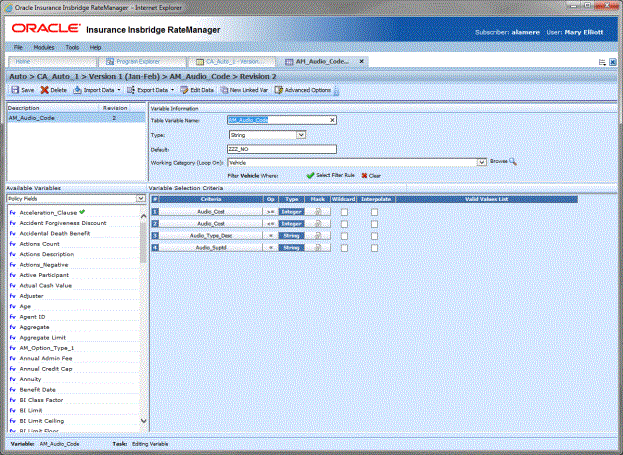Click the Available Variables scrollbar thumb
This screenshot has width=623, height=455.
(143, 241)
